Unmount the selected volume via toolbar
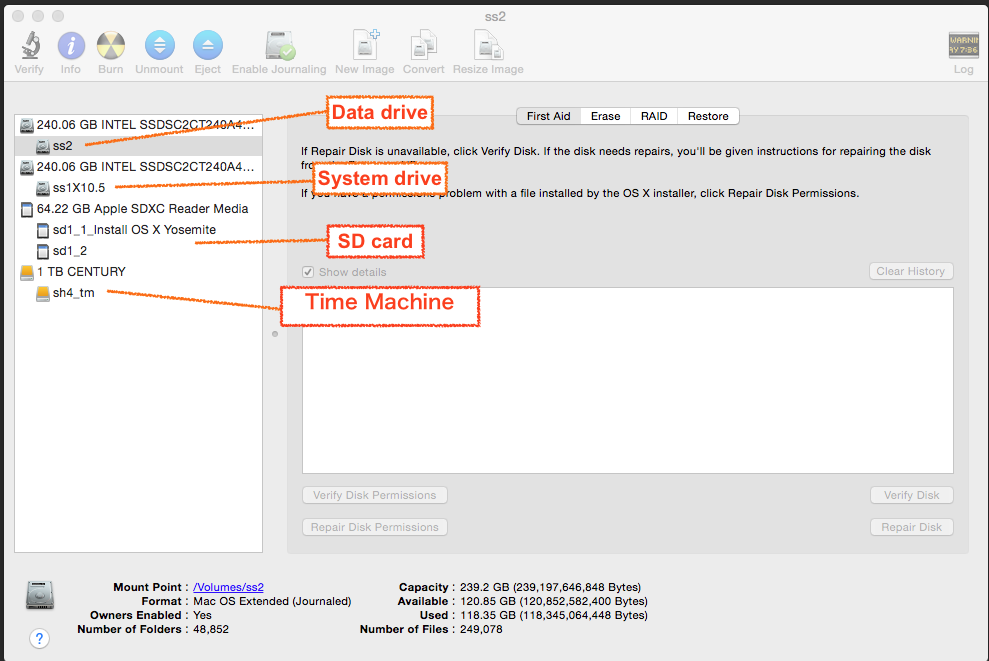Viewport: 989px width, 661px height. [159, 46]
